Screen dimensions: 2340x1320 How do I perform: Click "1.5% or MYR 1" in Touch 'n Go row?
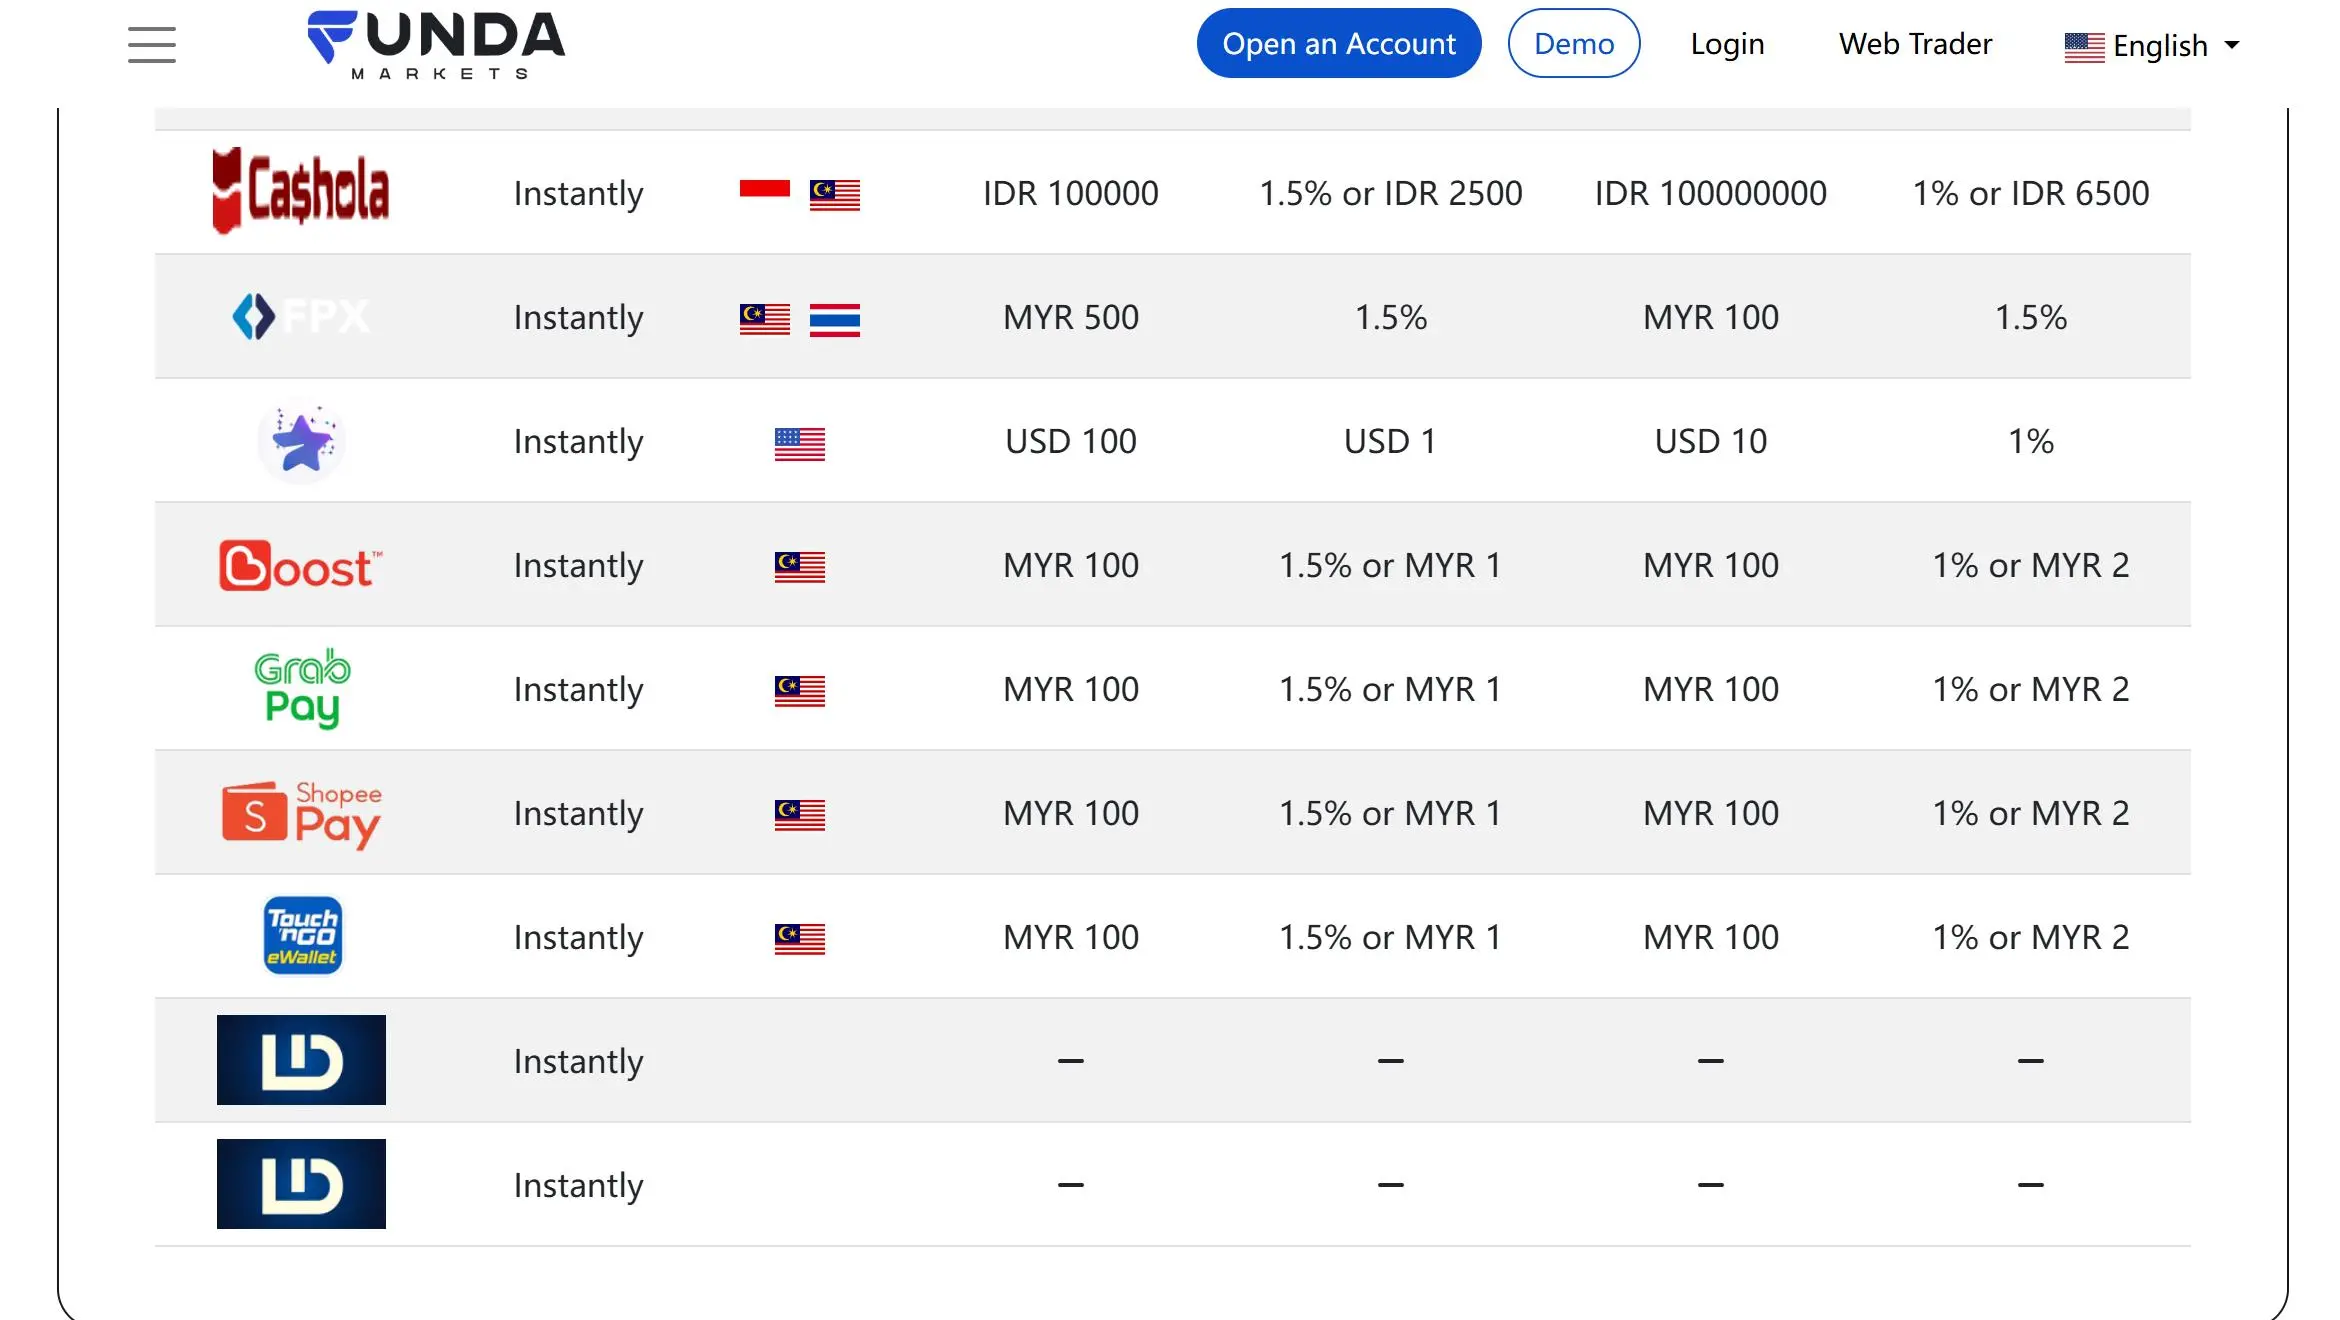1391,937
